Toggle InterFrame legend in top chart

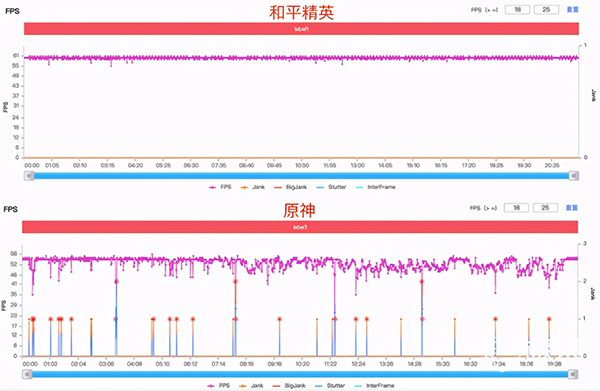375,187
